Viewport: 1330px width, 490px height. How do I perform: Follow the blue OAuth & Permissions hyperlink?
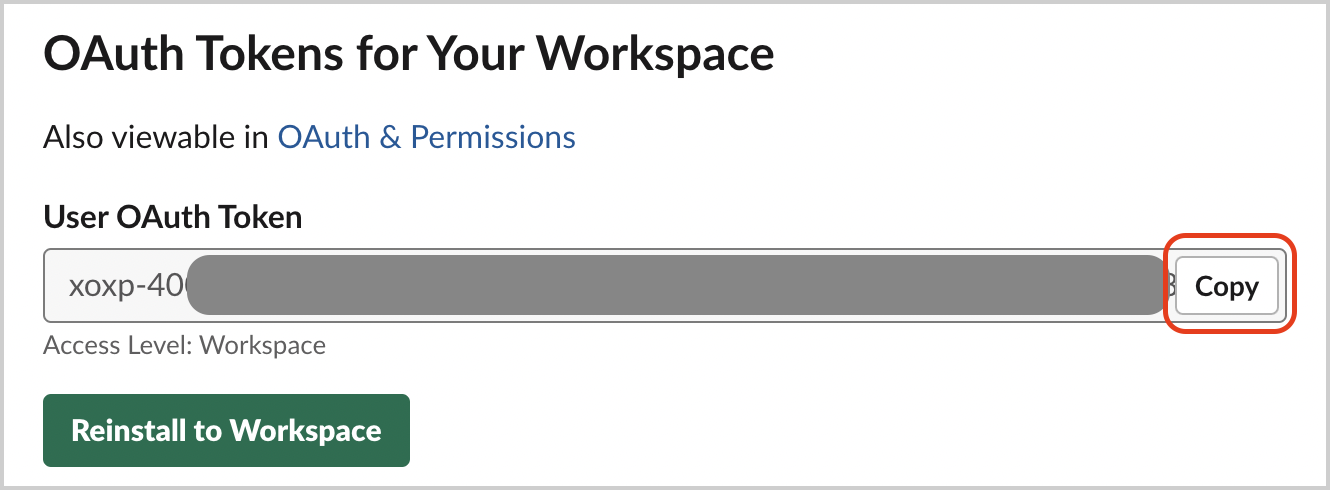[426, 137]
